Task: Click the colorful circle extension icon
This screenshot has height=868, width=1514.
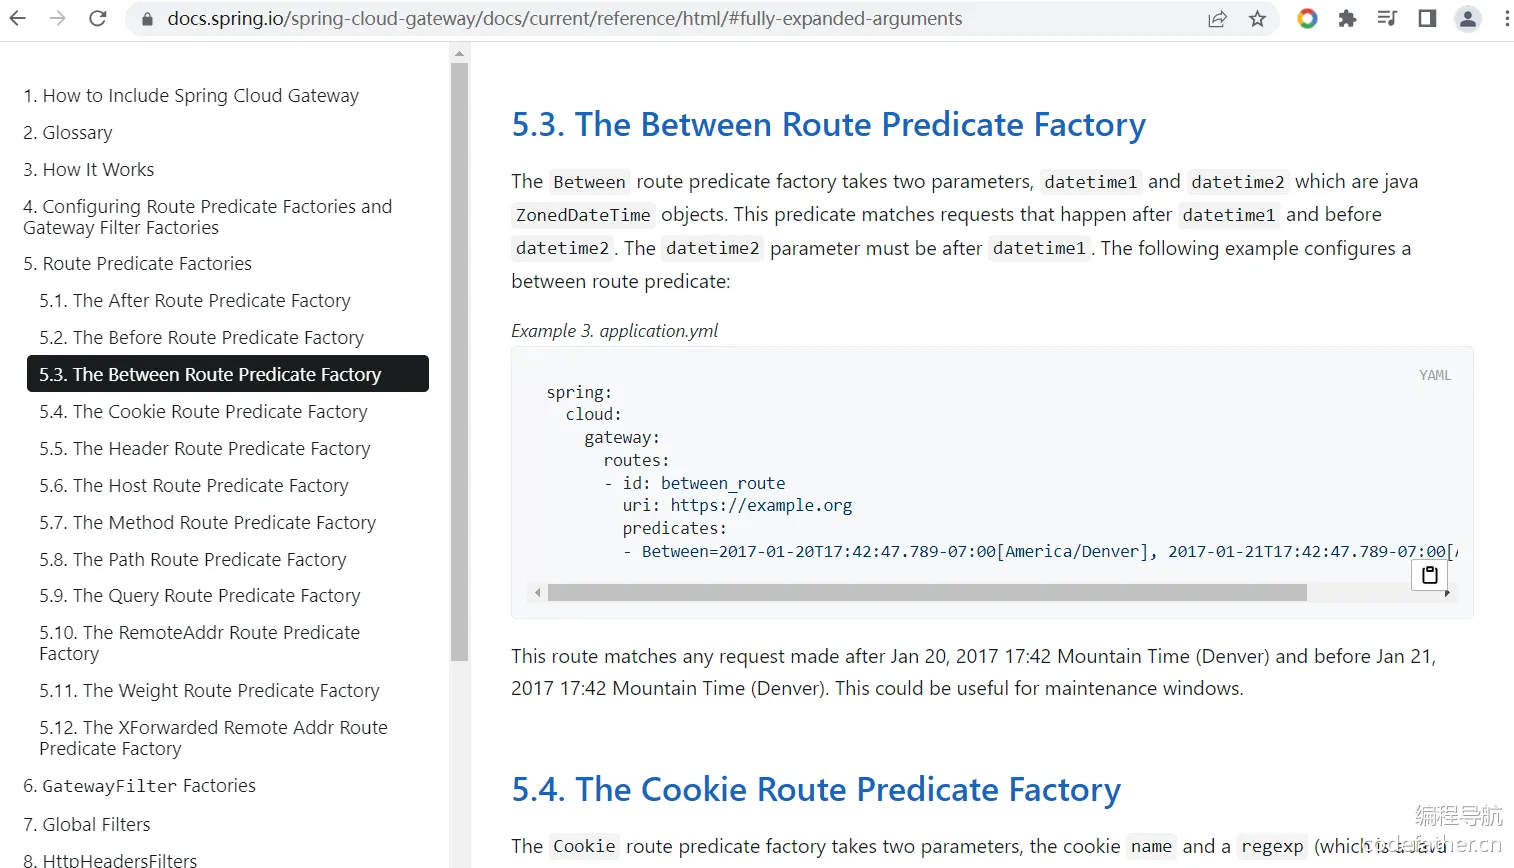Action: click(1307, 18)
